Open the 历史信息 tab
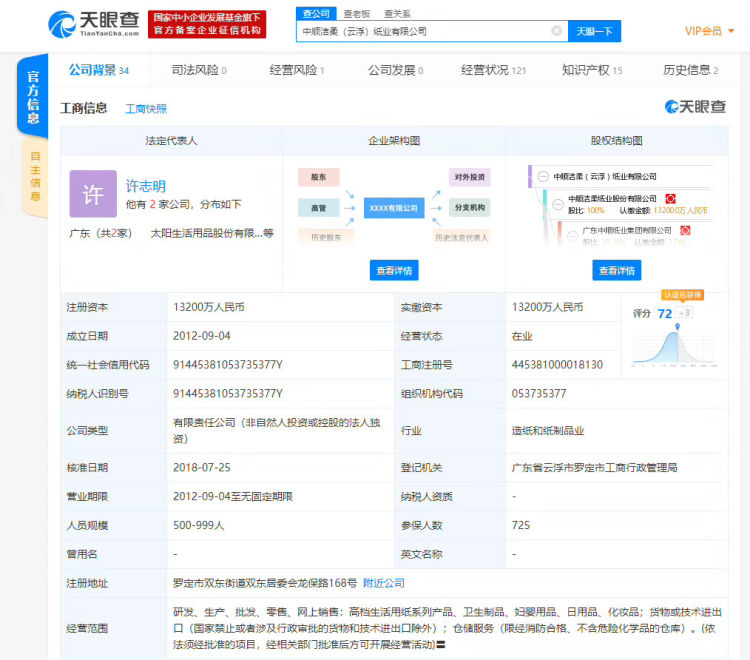The image size is (750, 660). 691,70
